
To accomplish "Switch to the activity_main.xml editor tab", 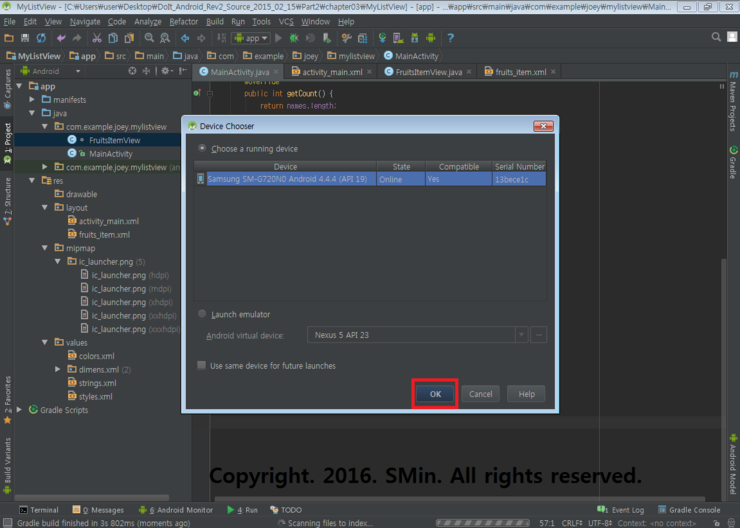I will [x=332, y=72].
